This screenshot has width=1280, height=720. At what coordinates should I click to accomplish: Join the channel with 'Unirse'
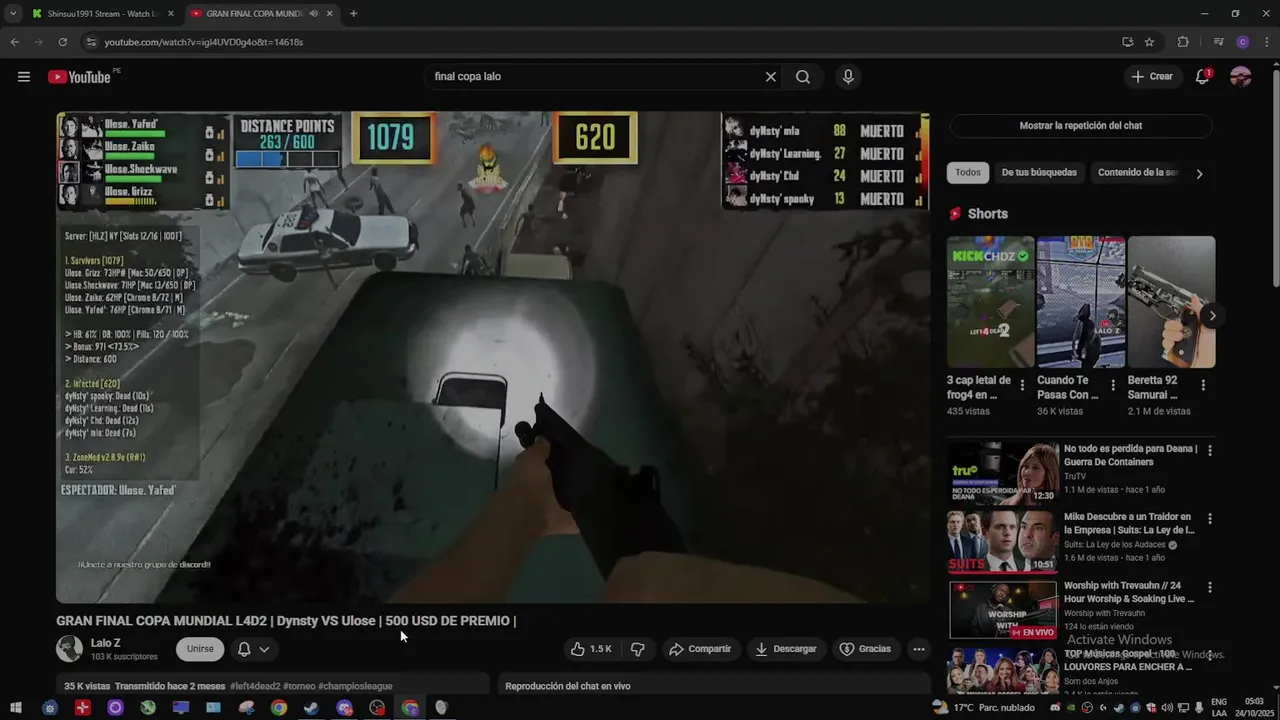200,649
